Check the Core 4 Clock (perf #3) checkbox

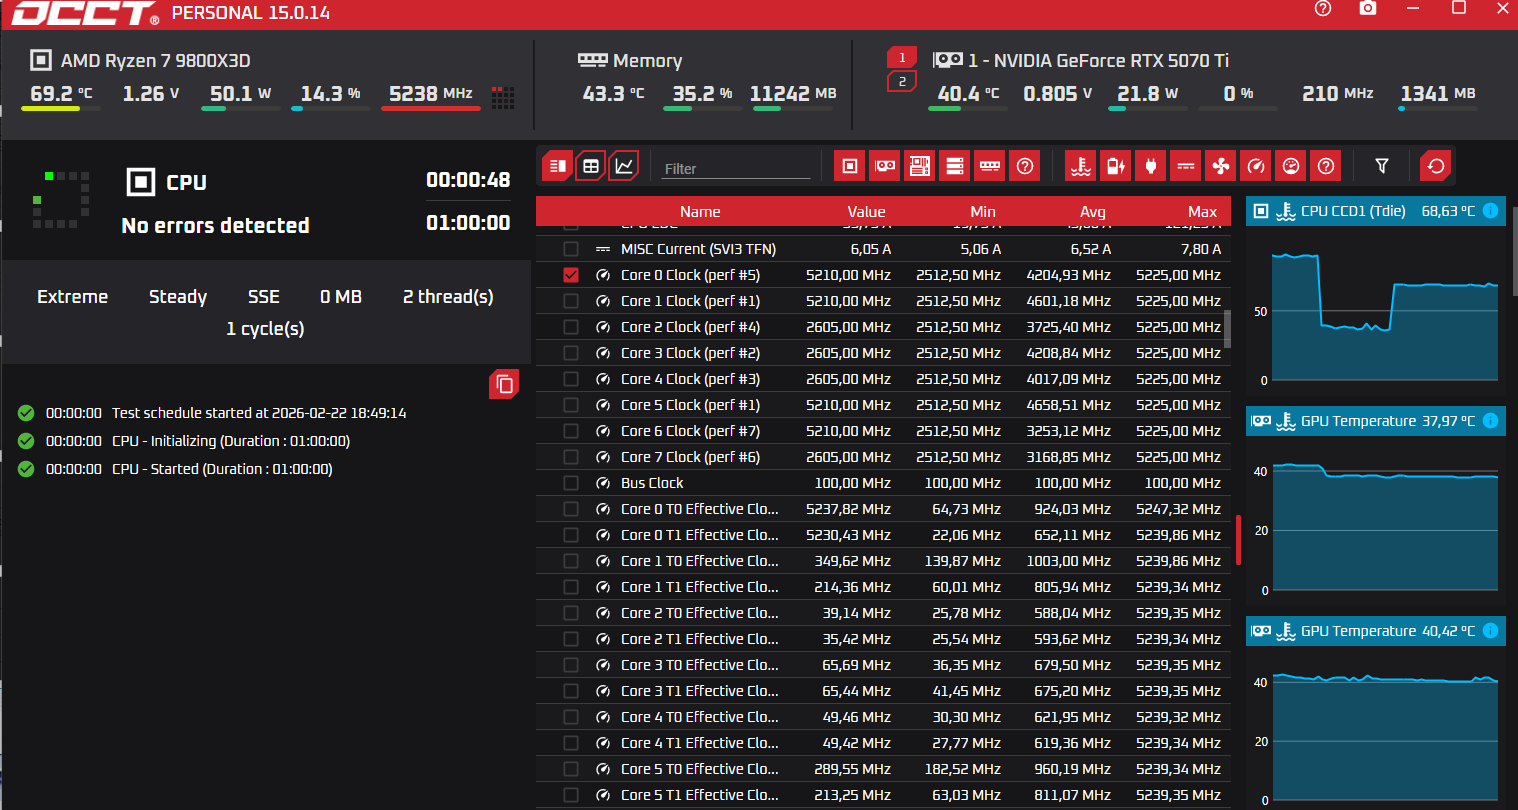pyautogui.click(x=571, y=379)
